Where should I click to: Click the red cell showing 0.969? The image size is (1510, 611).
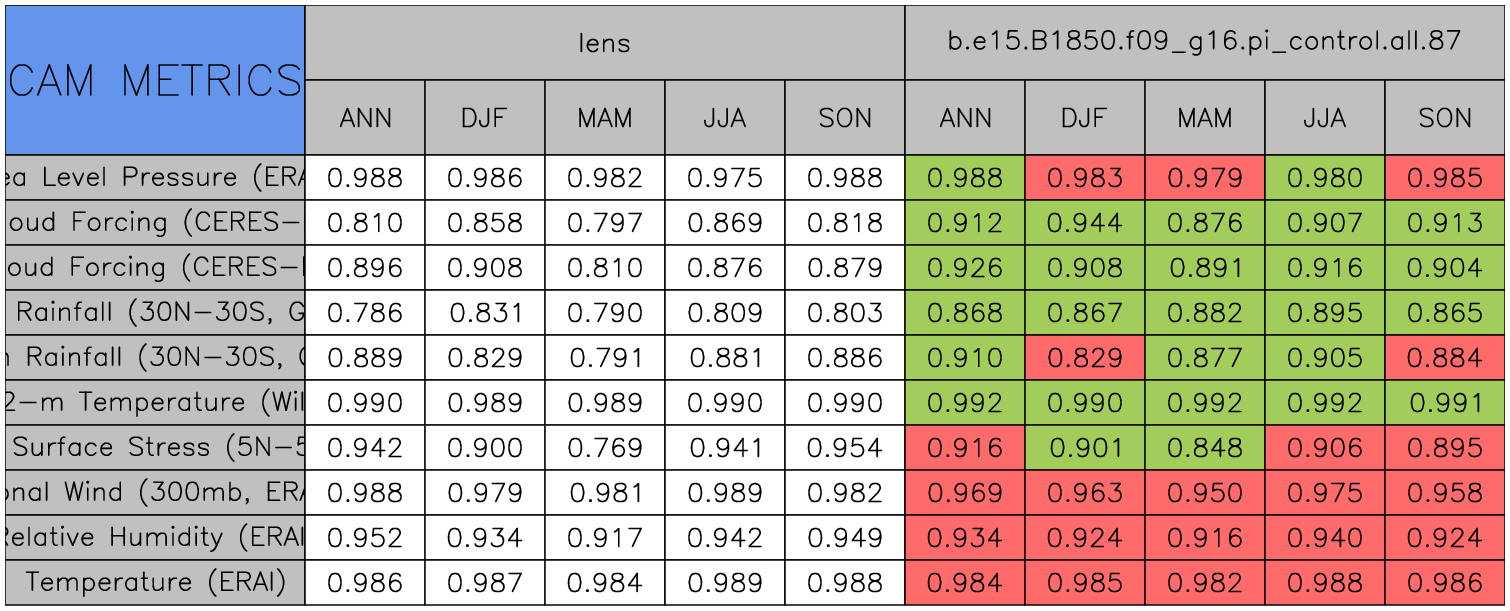click(x=965, y=493)
